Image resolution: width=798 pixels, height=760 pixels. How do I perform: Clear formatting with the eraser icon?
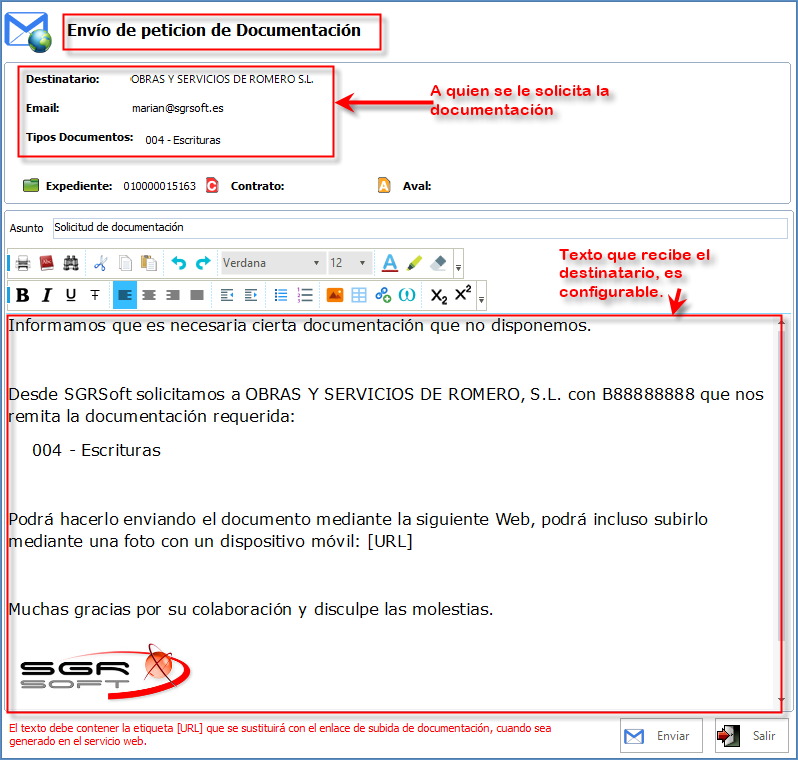coord(438,263)
